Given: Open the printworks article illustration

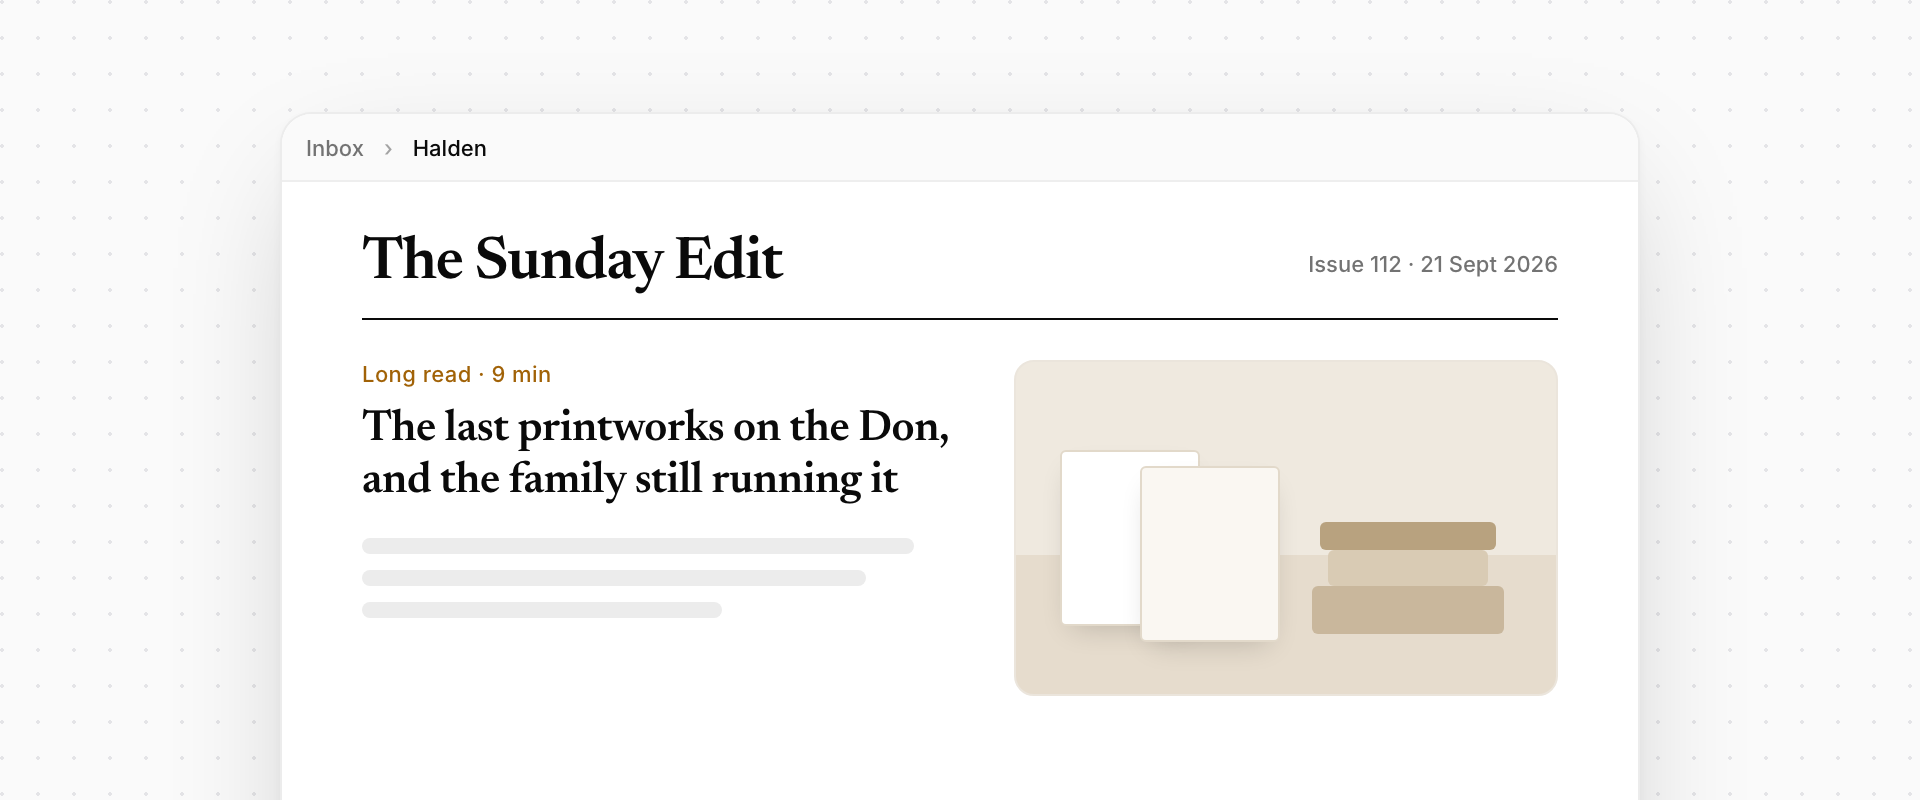Looking at the screenshot, I should tap(1286, 528).
